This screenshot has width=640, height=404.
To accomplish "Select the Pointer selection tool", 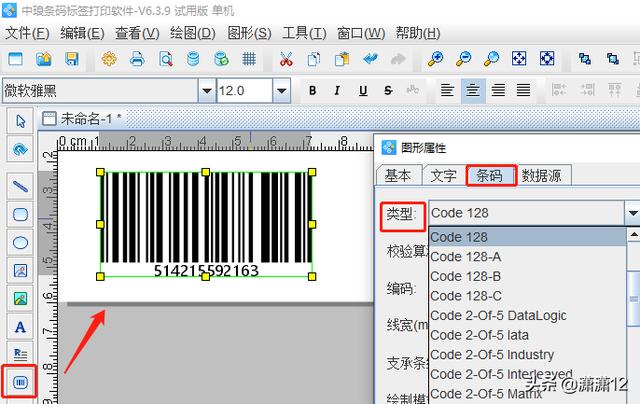I will tap(20, 121).
